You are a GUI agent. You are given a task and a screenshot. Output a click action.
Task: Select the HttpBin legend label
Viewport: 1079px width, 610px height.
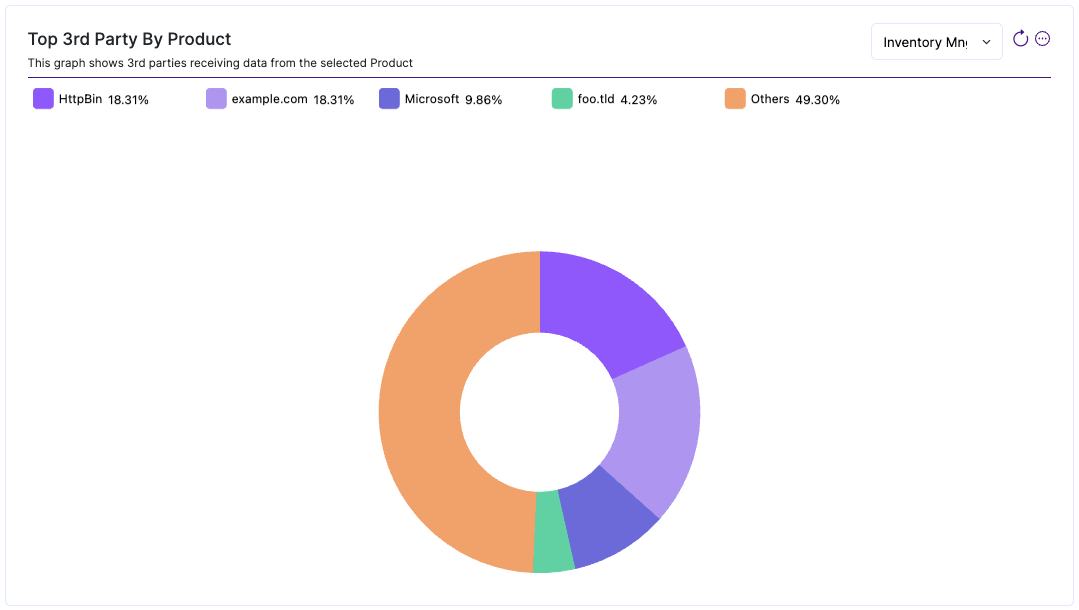[80, 99]
